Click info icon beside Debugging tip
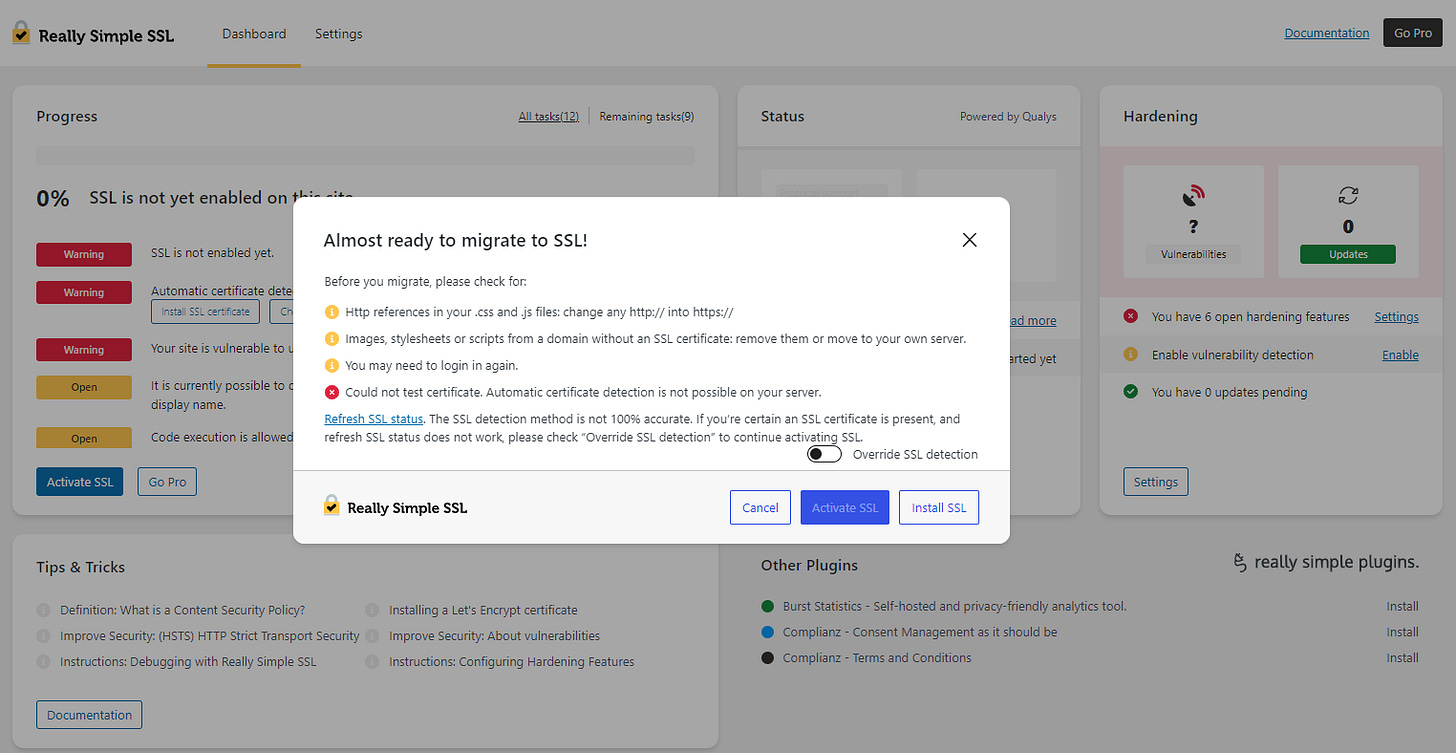Image resolution: width=1456 pixels, height=753 pixels. pos(43,662)
